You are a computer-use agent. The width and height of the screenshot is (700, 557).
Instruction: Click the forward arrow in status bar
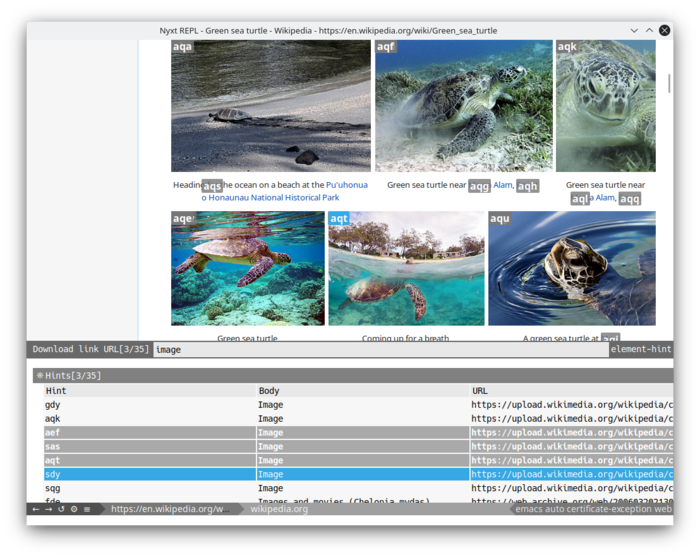(48, 509)
